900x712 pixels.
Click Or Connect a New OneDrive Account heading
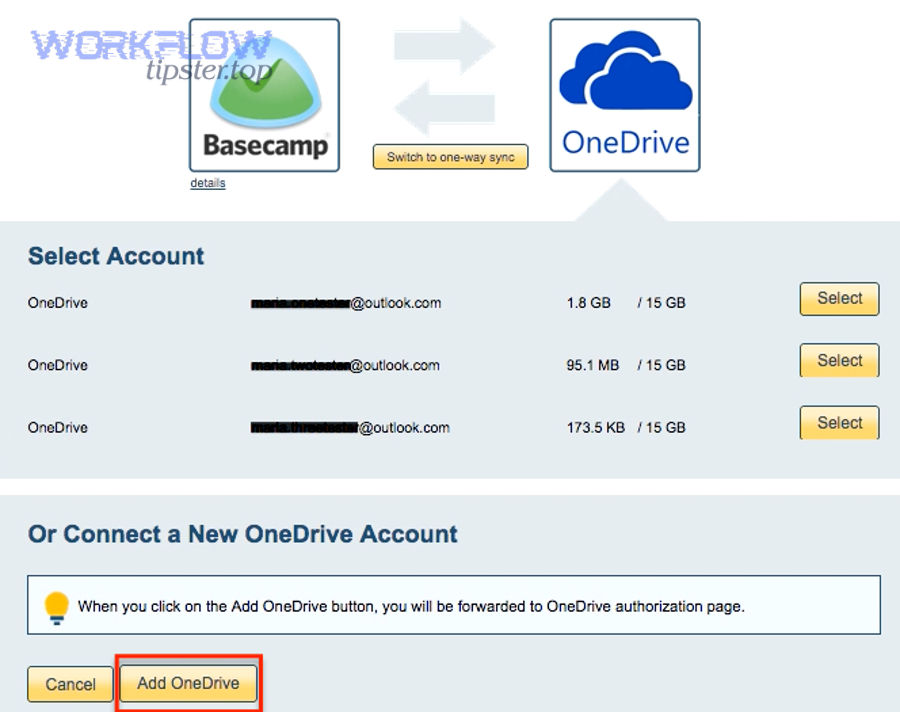click(x=243, y=534)
